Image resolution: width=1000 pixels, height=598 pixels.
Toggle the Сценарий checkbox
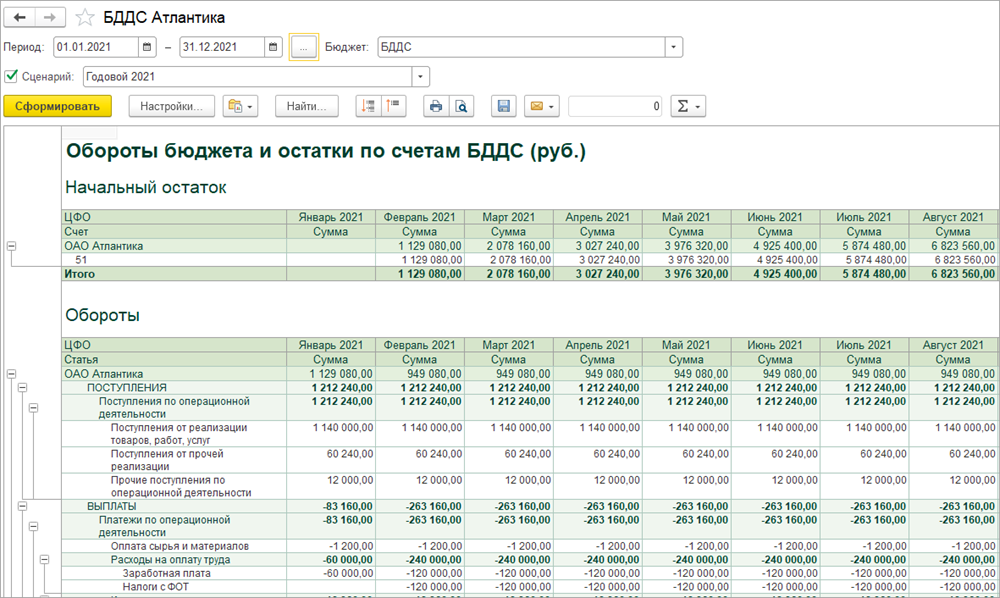click(x=11, y=76)
